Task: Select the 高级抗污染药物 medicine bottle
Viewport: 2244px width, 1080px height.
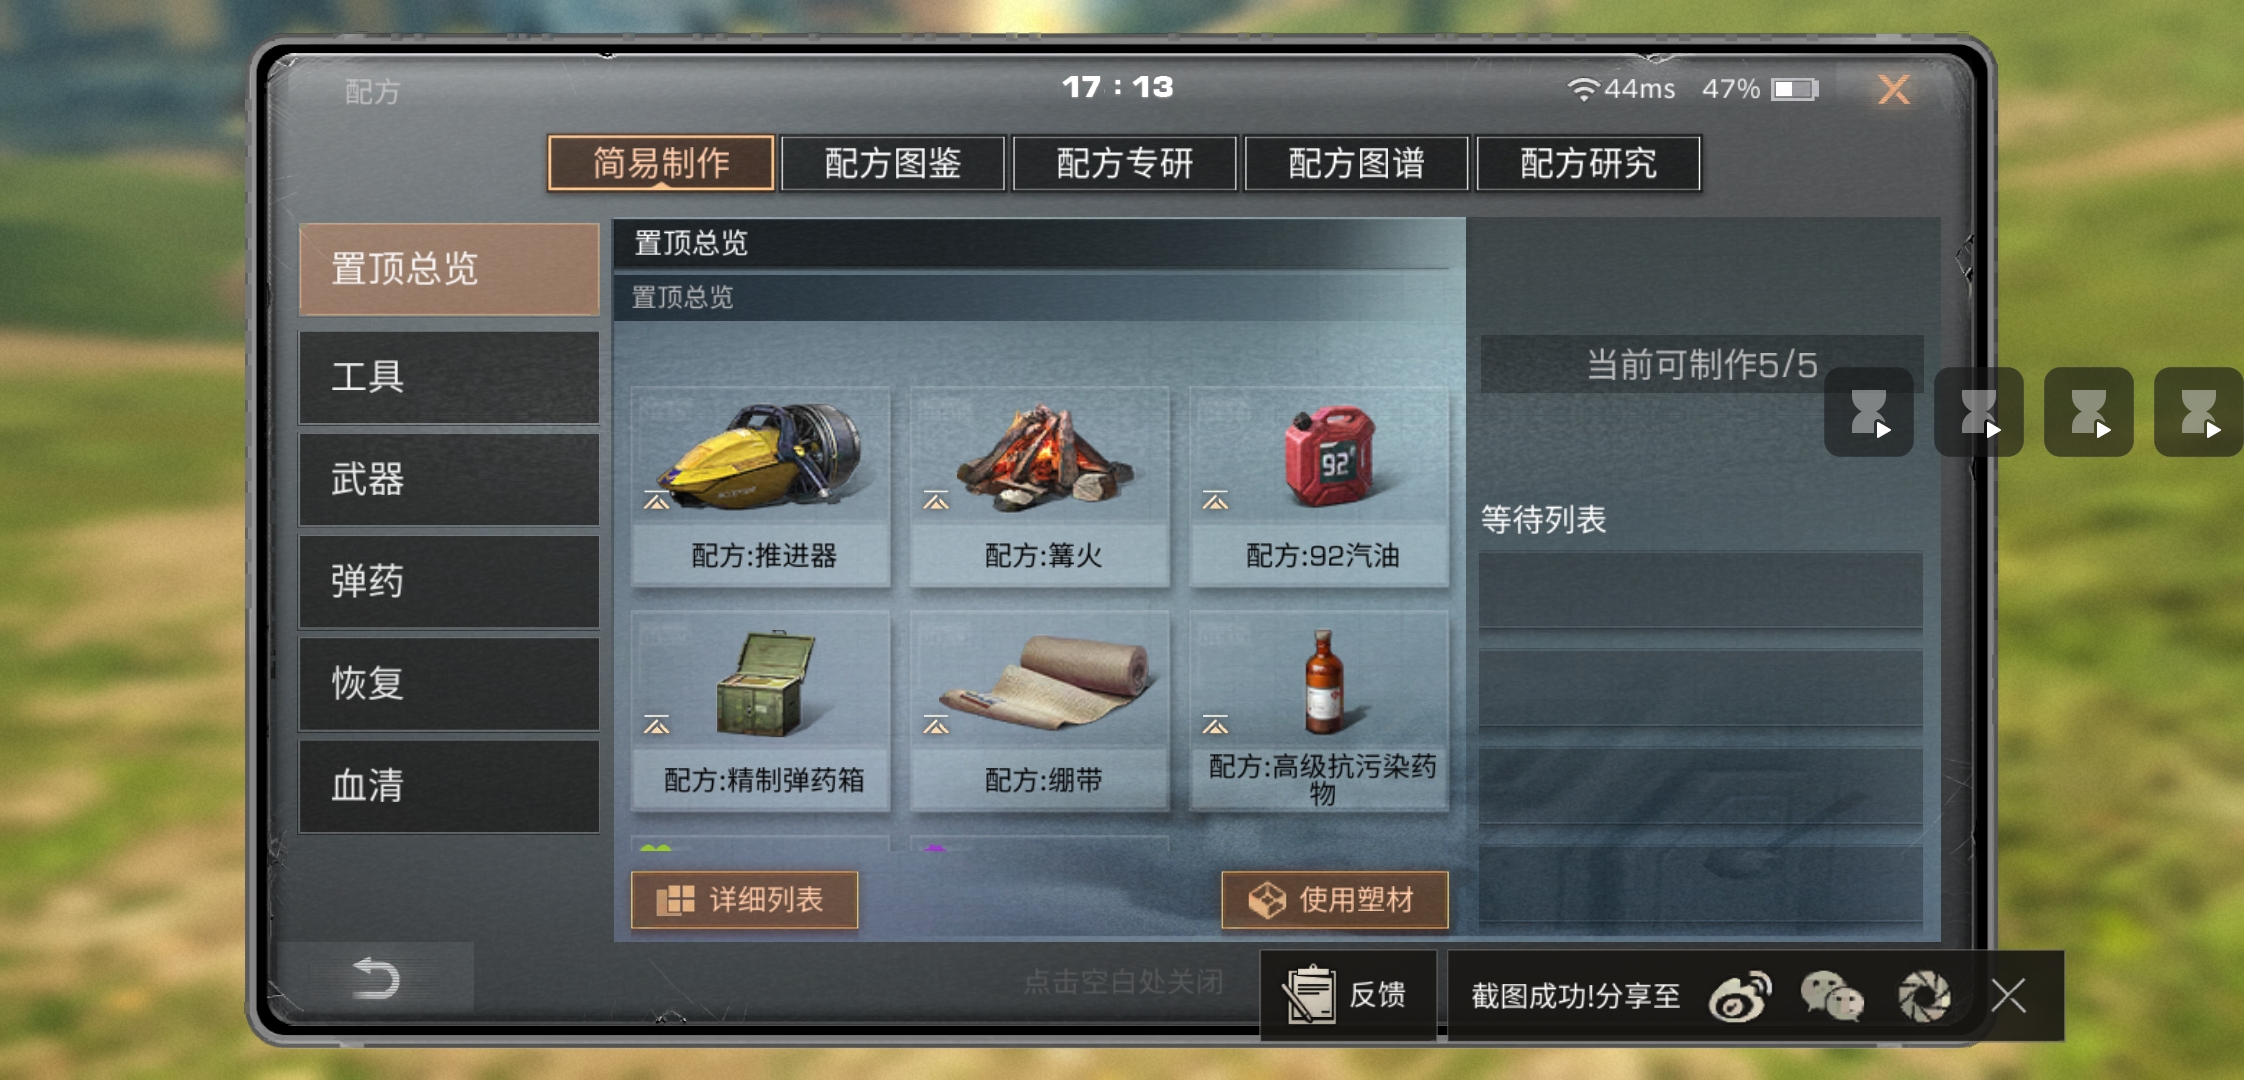Action: [x=1323, y=682]
